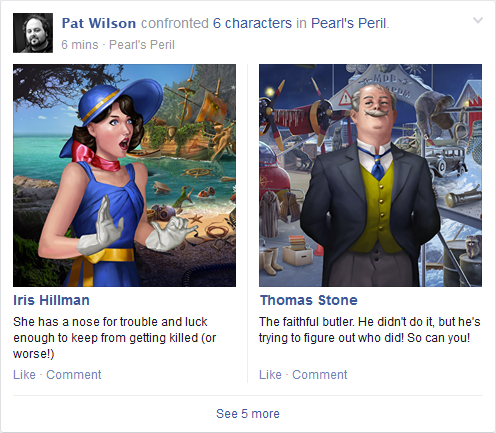Click the raccoon in Thomas Stone's picture
This screenshot has height=433, width=496.
(x=473, y=246)
